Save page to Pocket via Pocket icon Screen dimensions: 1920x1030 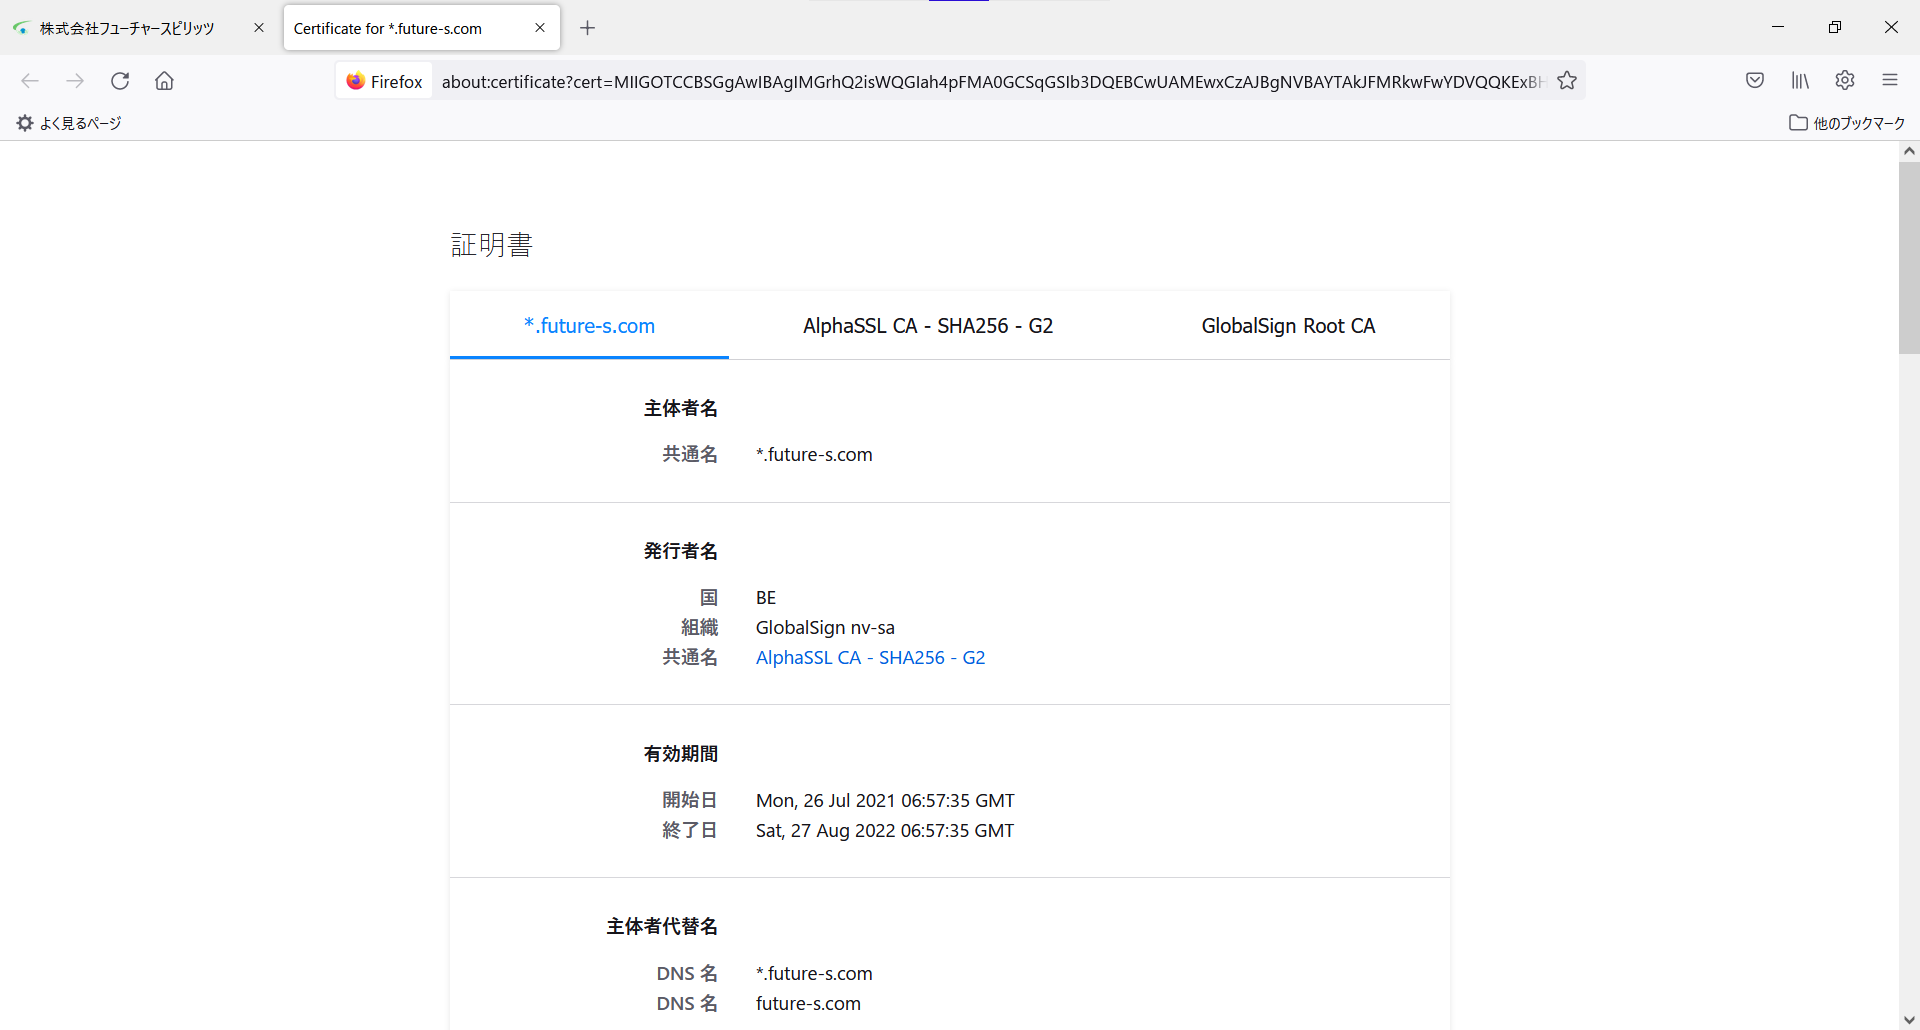[1756, 80]
